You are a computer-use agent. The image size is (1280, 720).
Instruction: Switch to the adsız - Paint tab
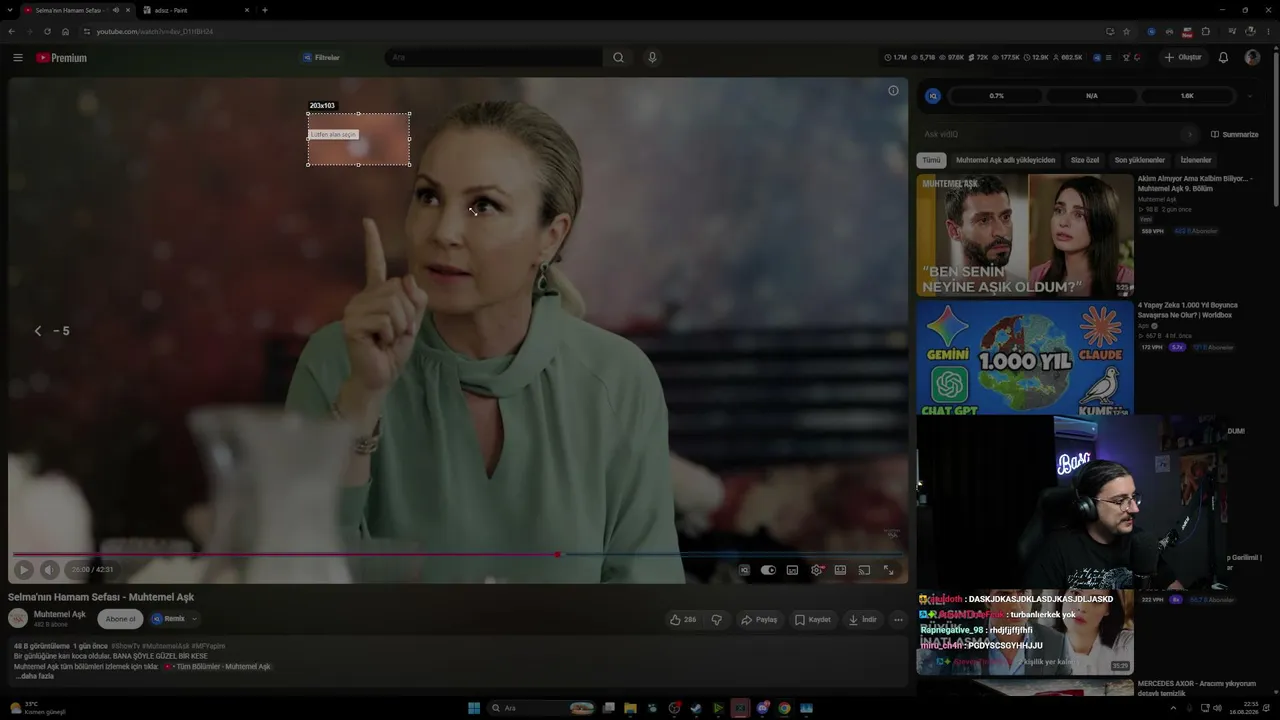[196, 10]
